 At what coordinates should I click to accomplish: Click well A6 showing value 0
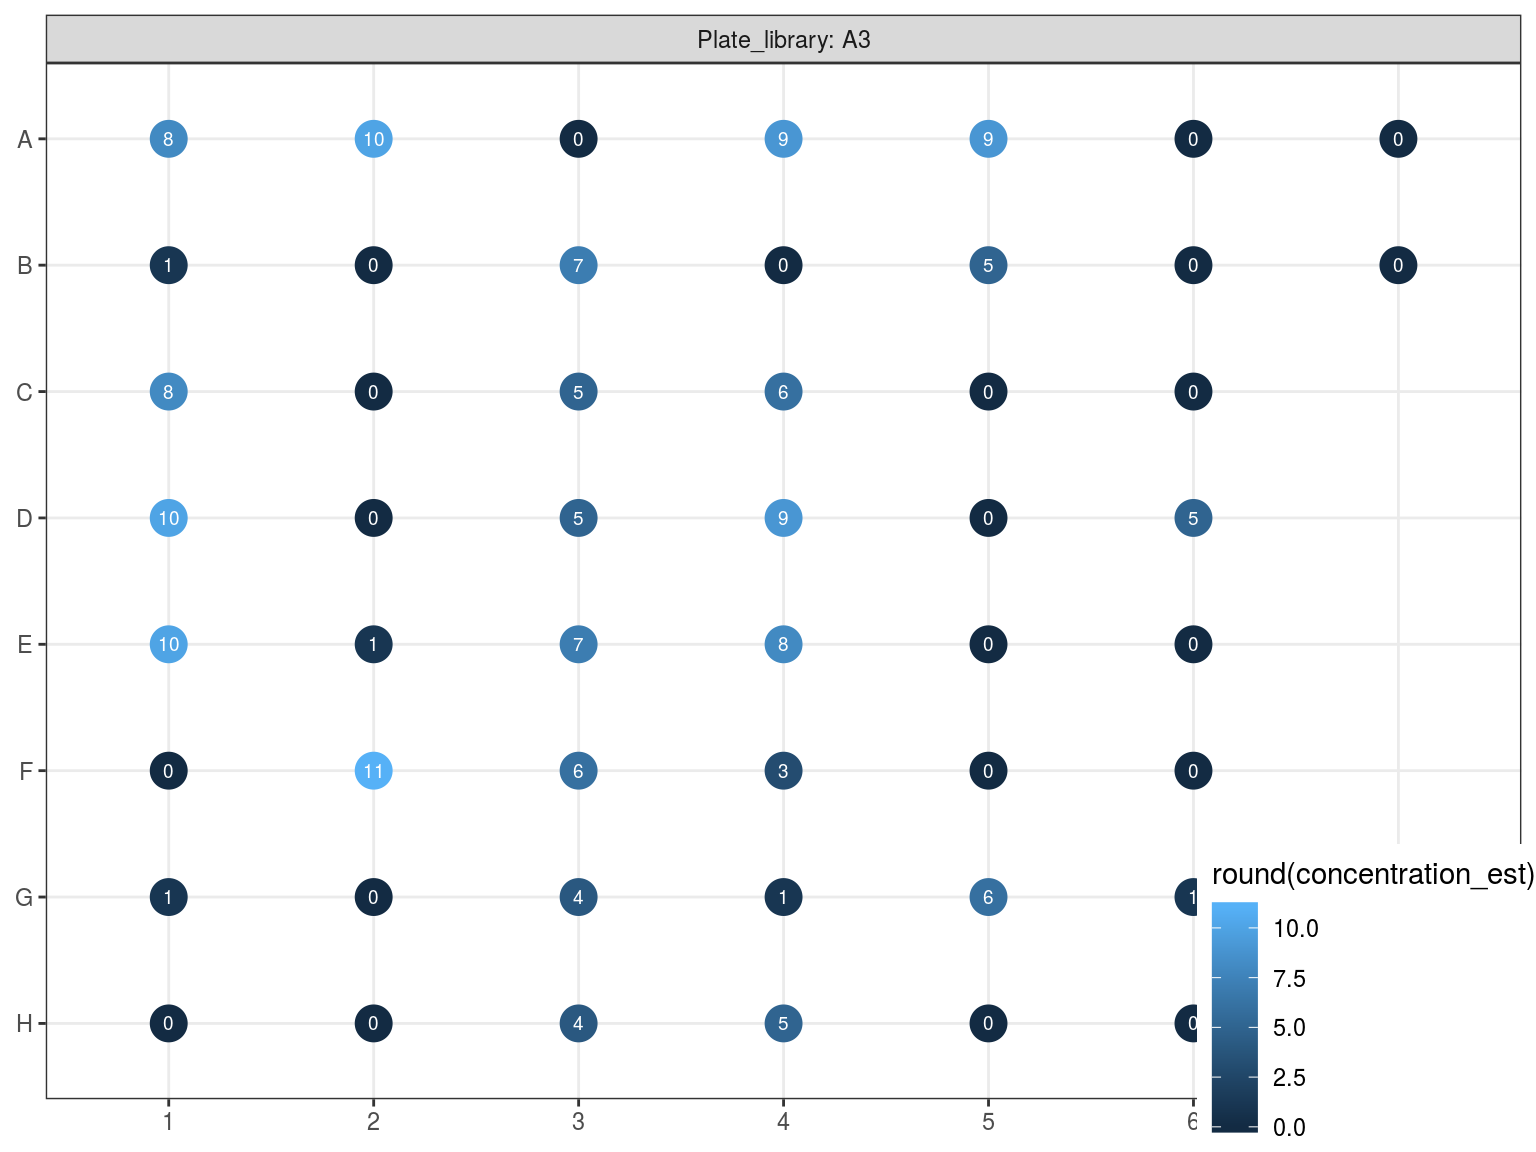click(x=1193, y=139)
